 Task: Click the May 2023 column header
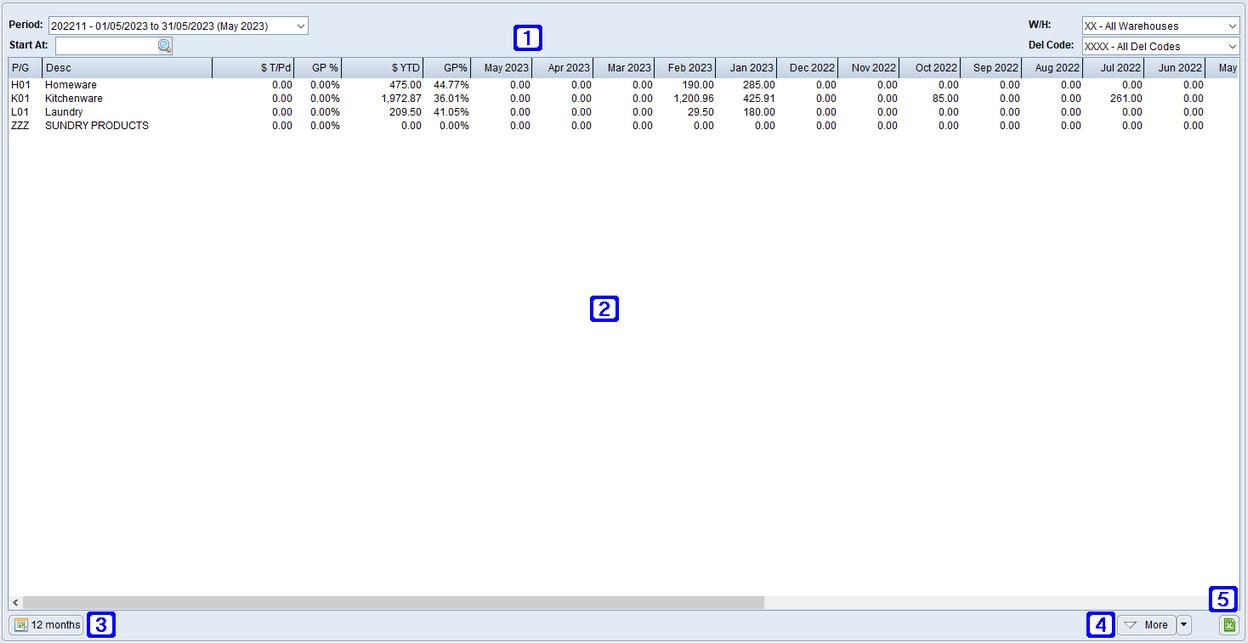tap(504, 67)
